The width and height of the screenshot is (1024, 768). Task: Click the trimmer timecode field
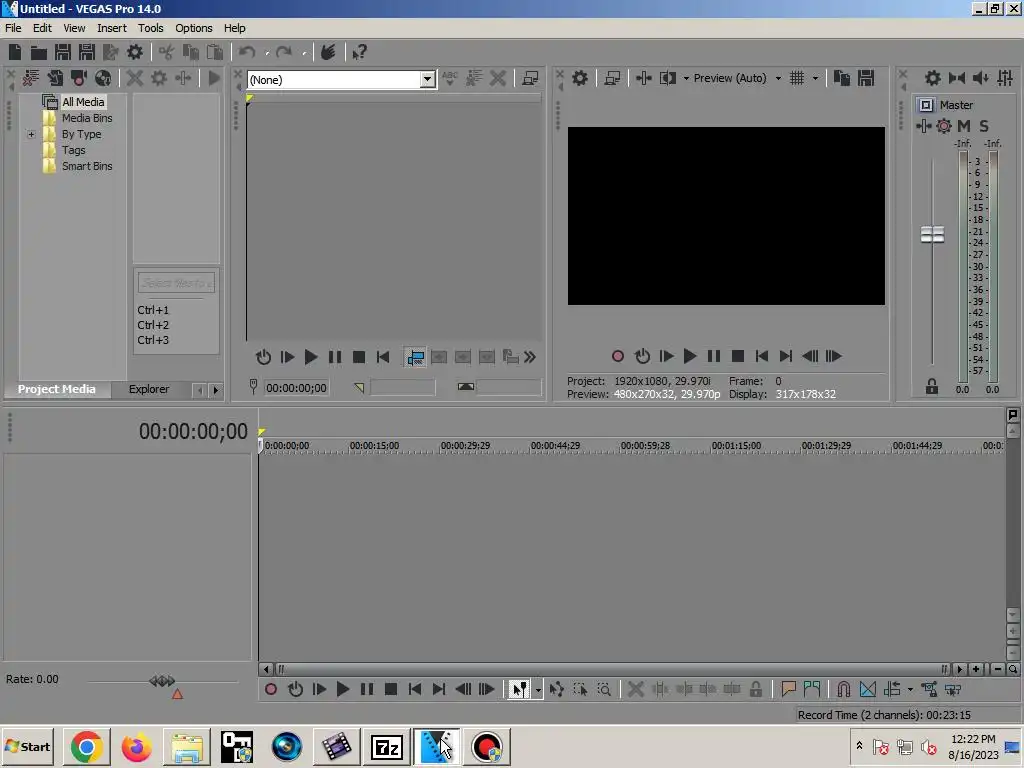pos(296,388)
